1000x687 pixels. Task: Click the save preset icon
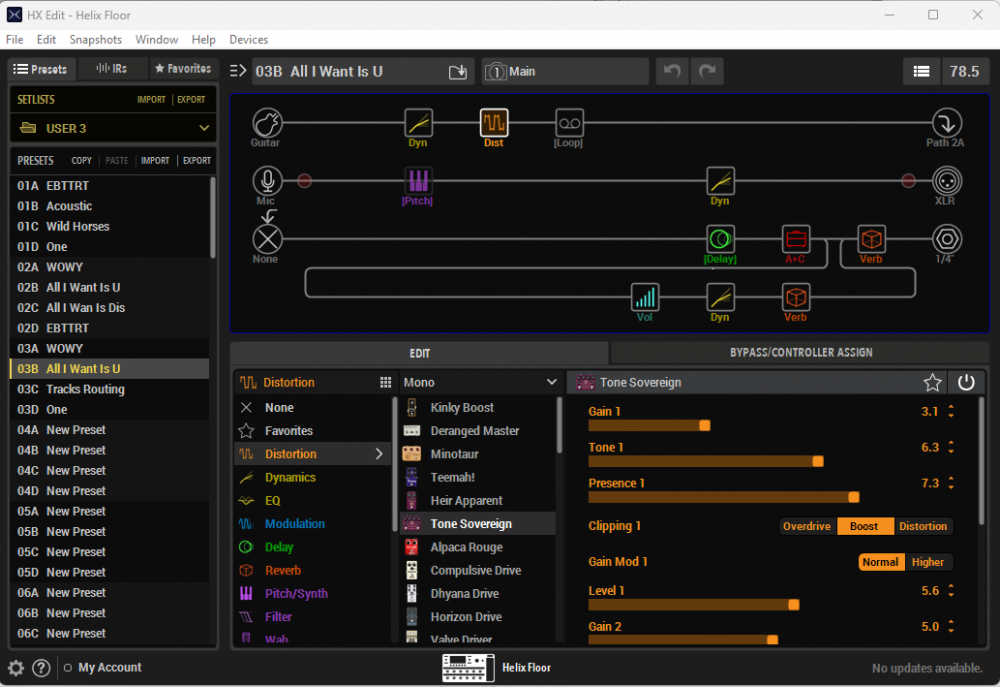click(x=458, y=72)
